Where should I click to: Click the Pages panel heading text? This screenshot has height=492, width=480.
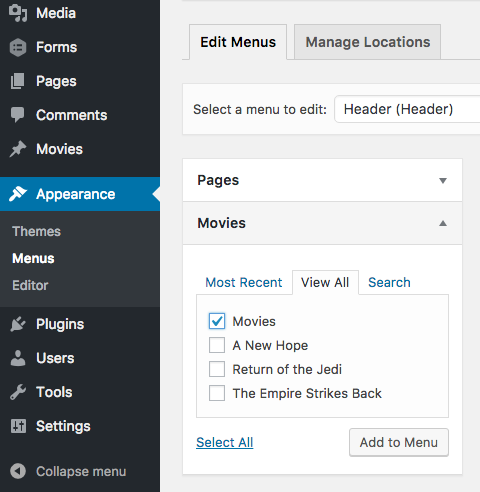[x=218, y=180]
